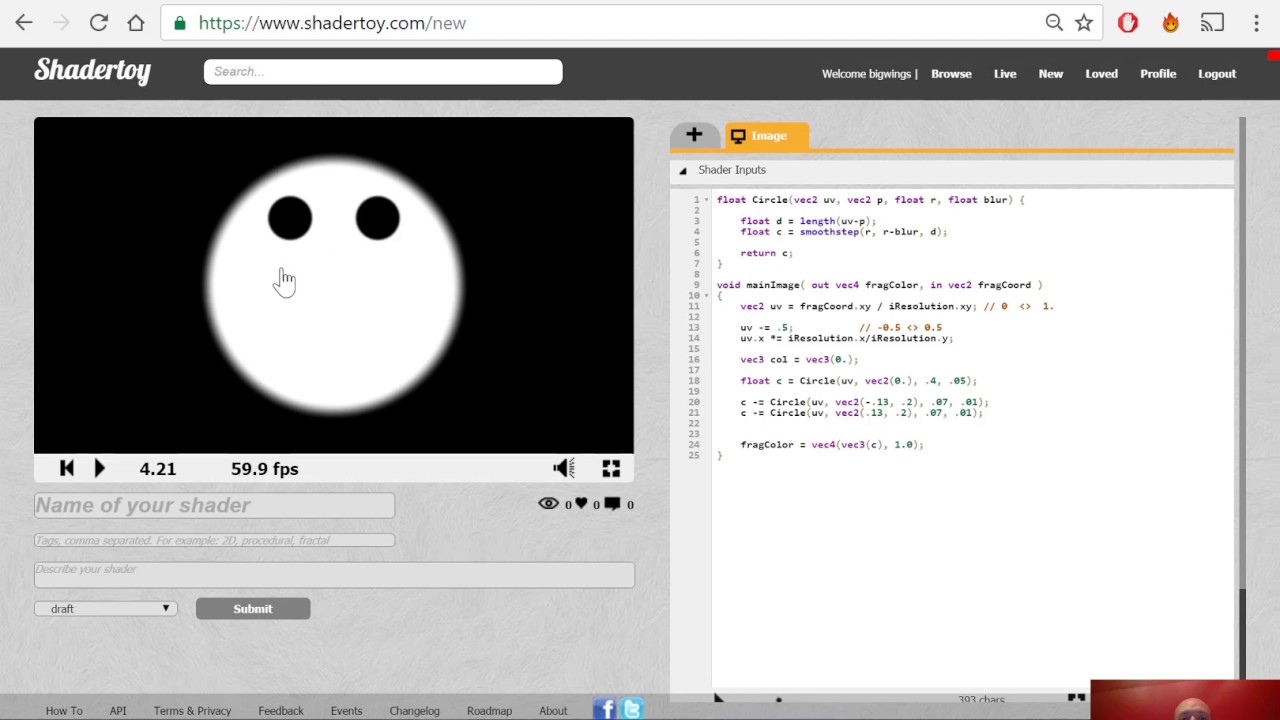Collapse the mainImage body at line 10
Screen dimensions: 1280x720
tap(707, 296)
